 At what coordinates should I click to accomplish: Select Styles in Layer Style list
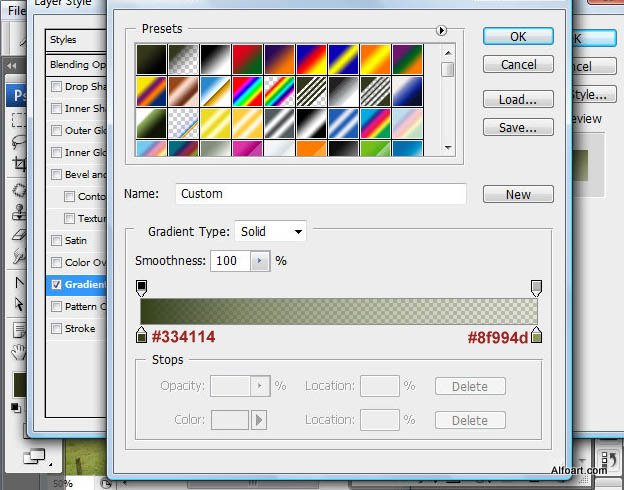64,40
